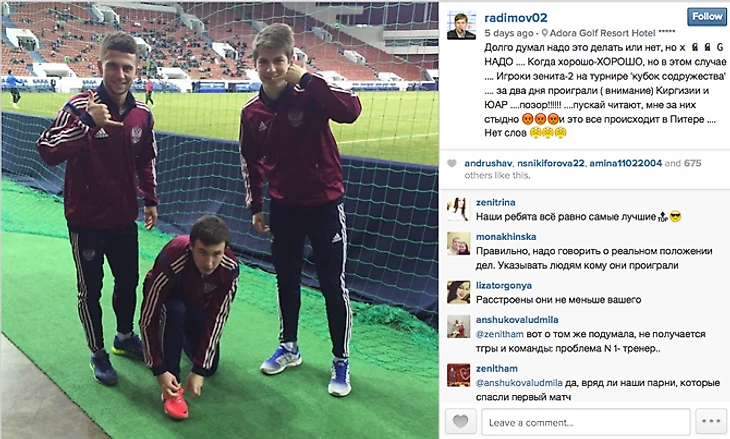Follow the radimov02 account

pos(707,17)
